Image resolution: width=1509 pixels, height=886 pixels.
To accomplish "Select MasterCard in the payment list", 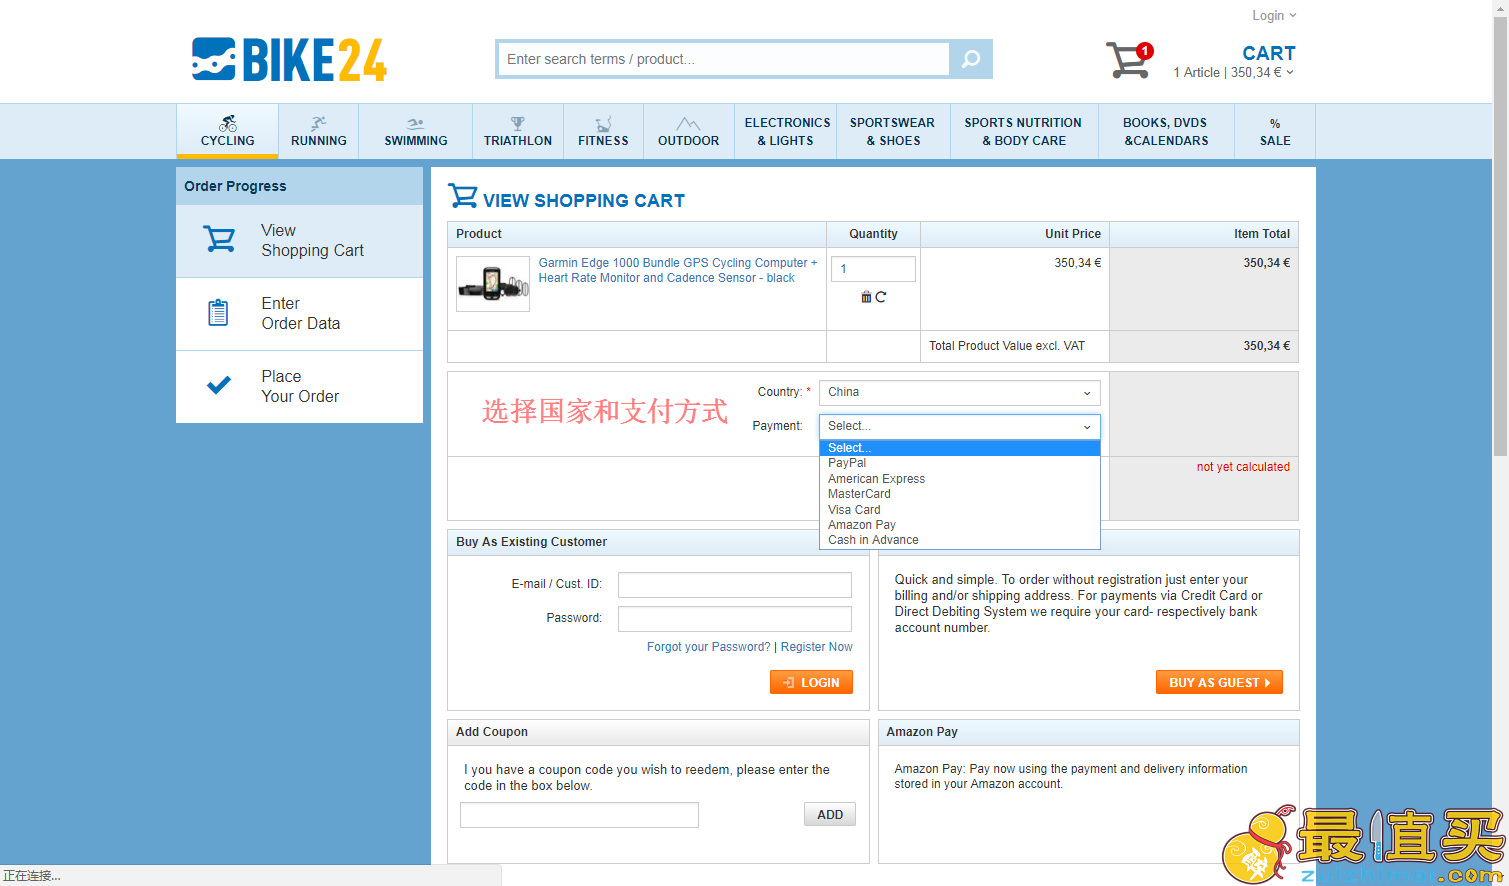I will (x=959, y=494).
